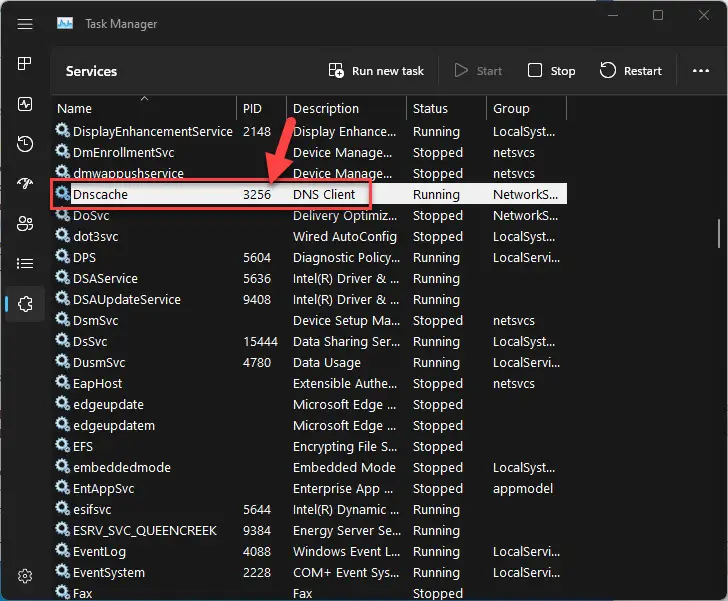Click the gear icon of EFS row

[x=63, y=445]
